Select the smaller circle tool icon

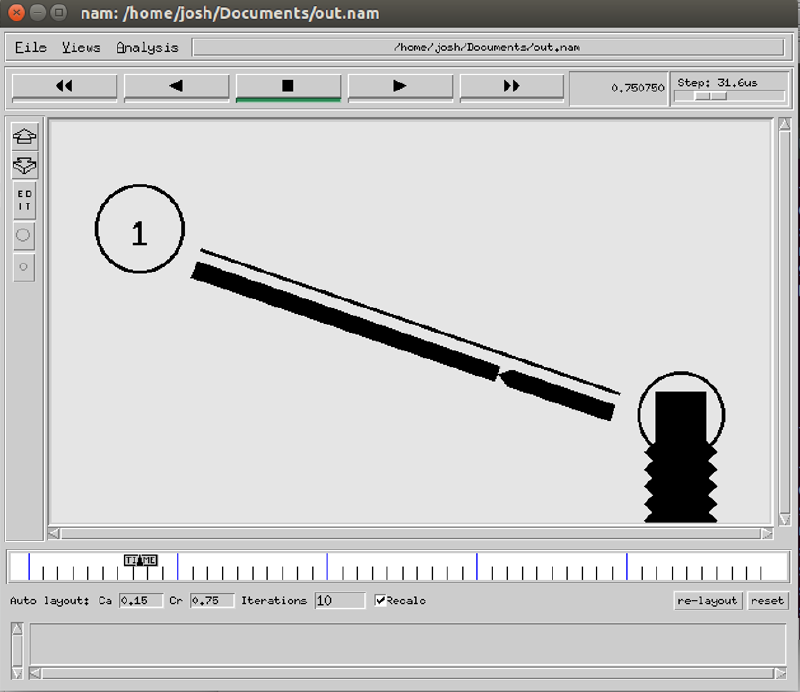pyautogui.click(x=24, y=268)
